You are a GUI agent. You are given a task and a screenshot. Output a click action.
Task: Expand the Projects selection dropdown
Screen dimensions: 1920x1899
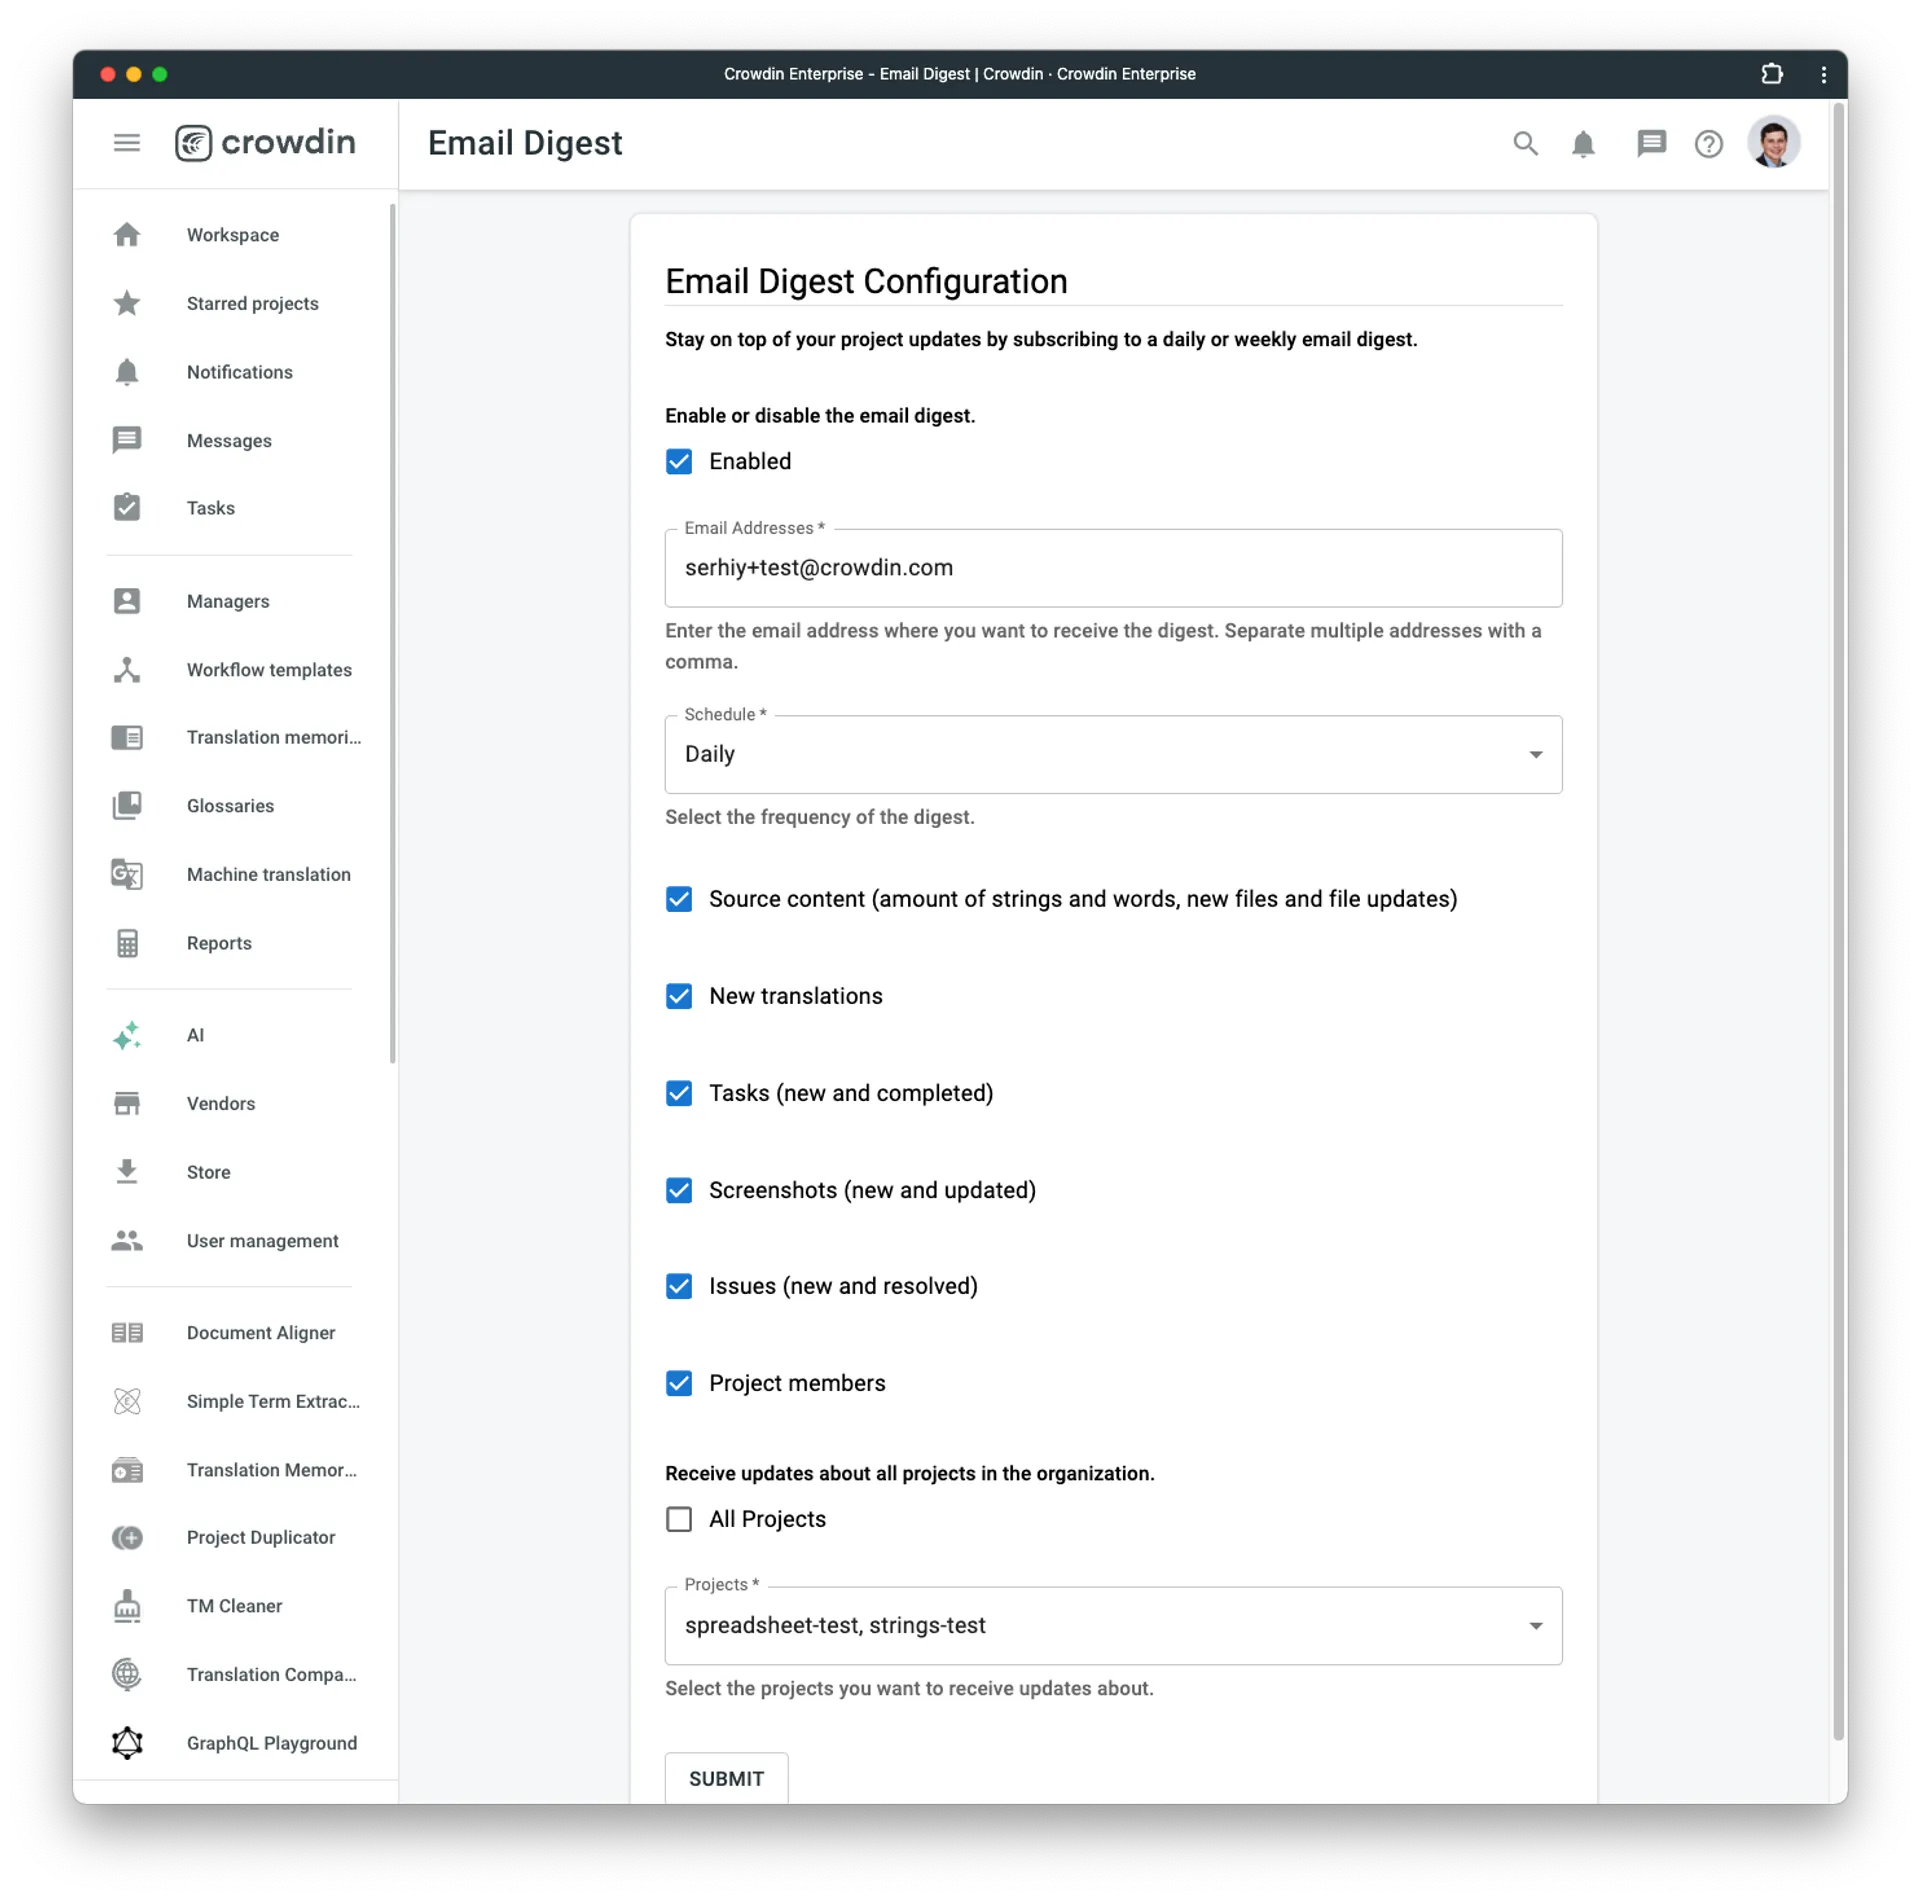1534,1624
